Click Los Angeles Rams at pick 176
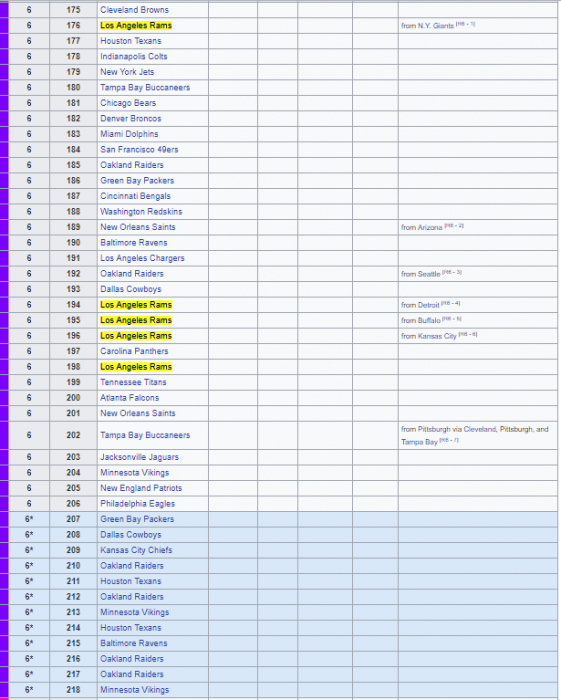Viewport: 561px width, 700px height. [x=136, y=25]
